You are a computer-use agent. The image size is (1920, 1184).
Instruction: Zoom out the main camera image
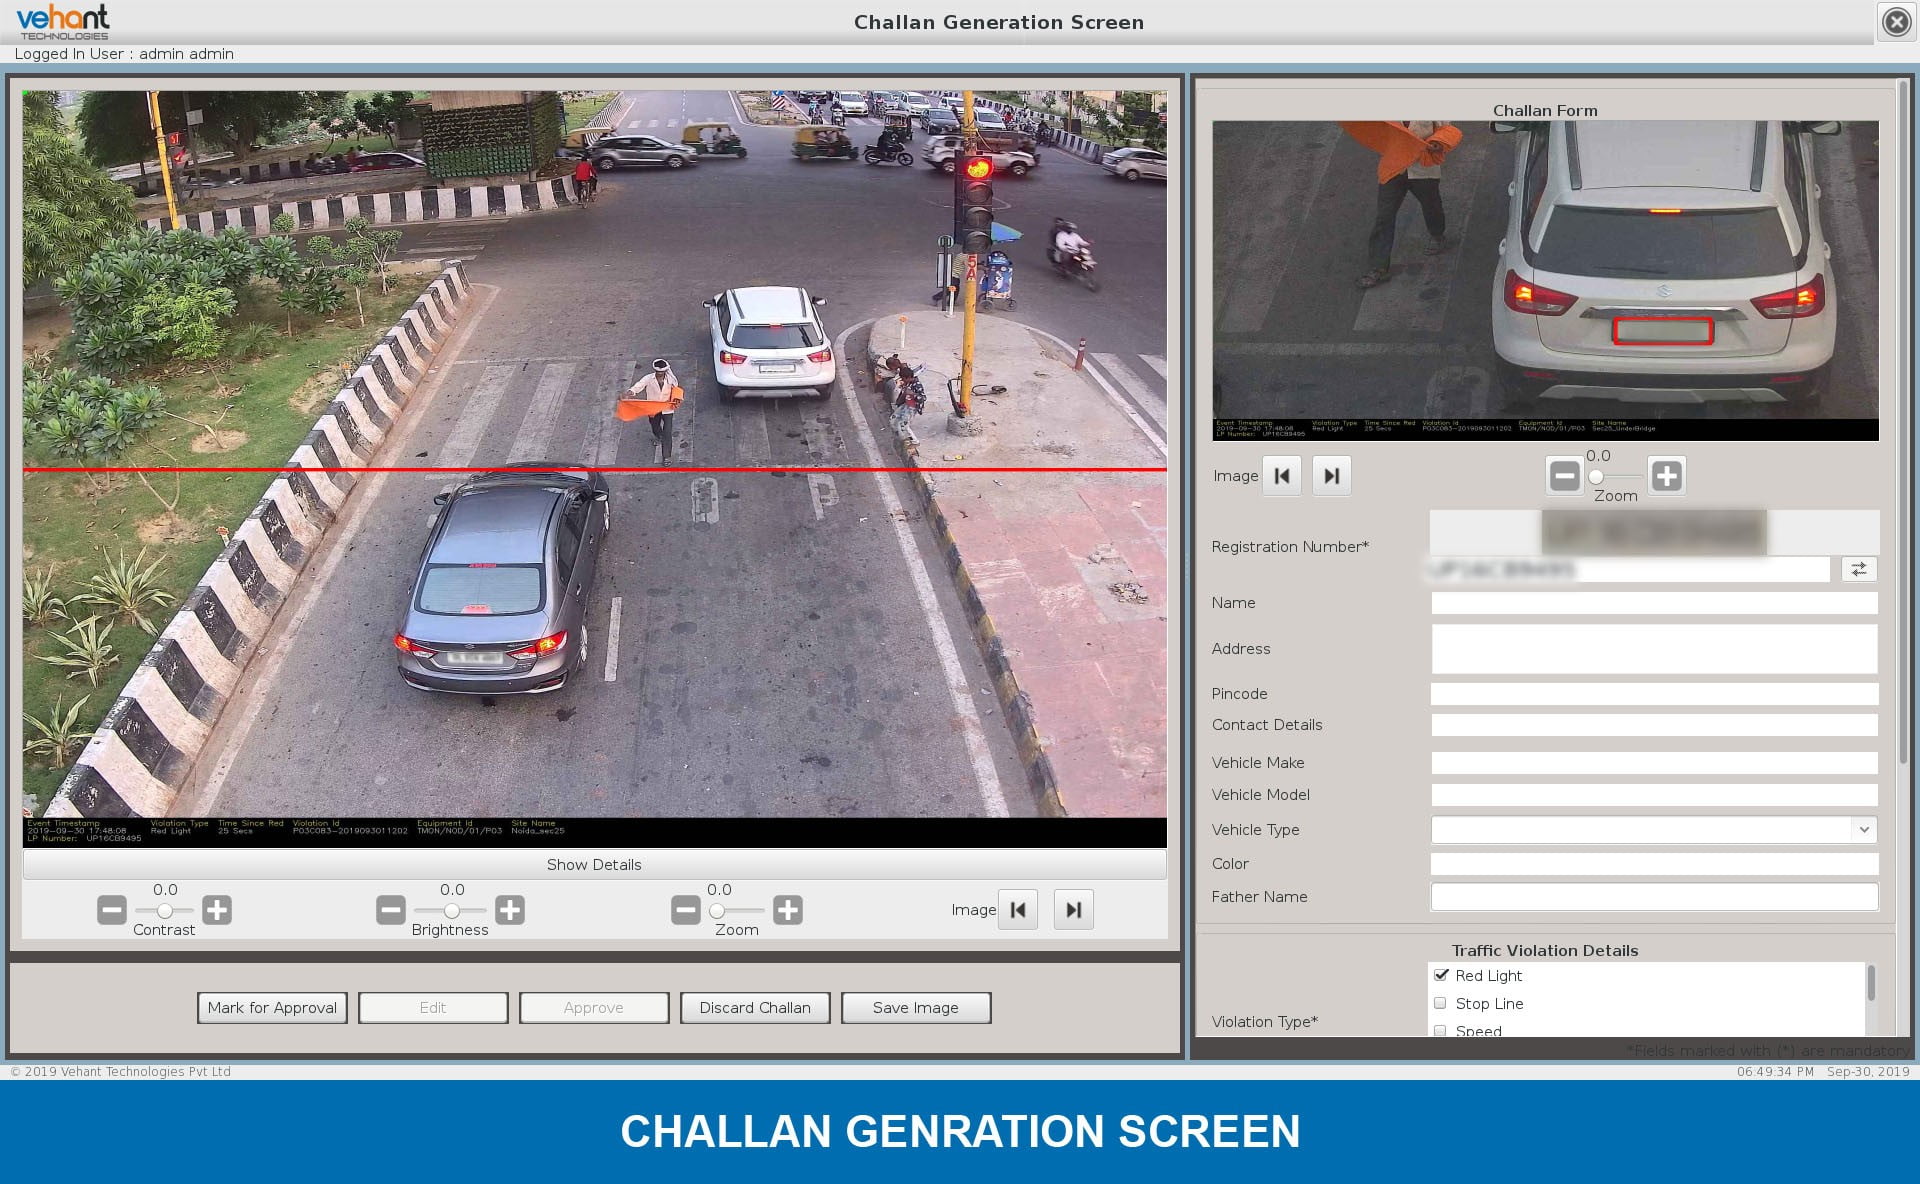[686, 910]
